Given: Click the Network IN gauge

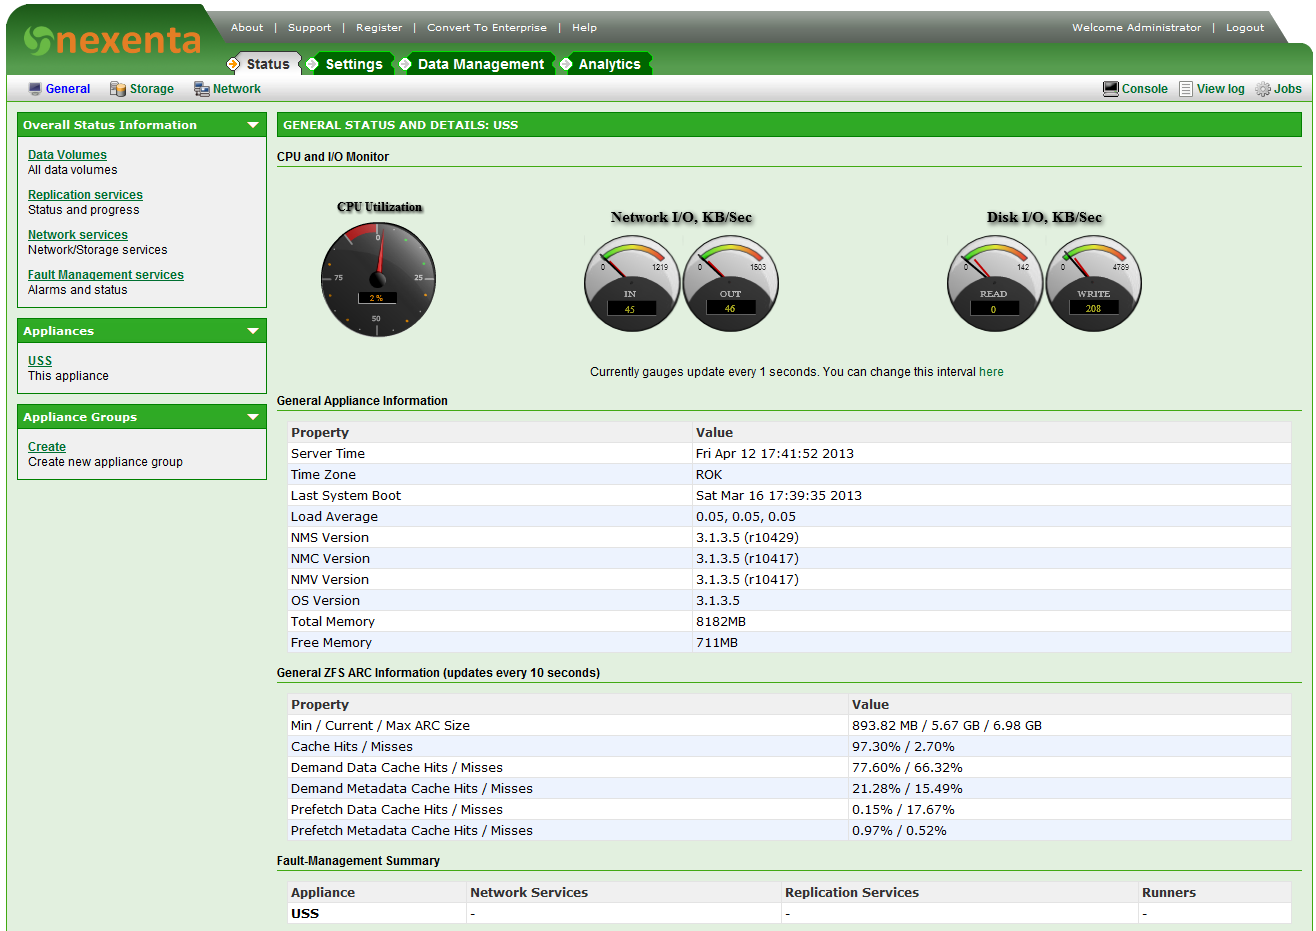Looking at the screenshot, I should (632, 283).
